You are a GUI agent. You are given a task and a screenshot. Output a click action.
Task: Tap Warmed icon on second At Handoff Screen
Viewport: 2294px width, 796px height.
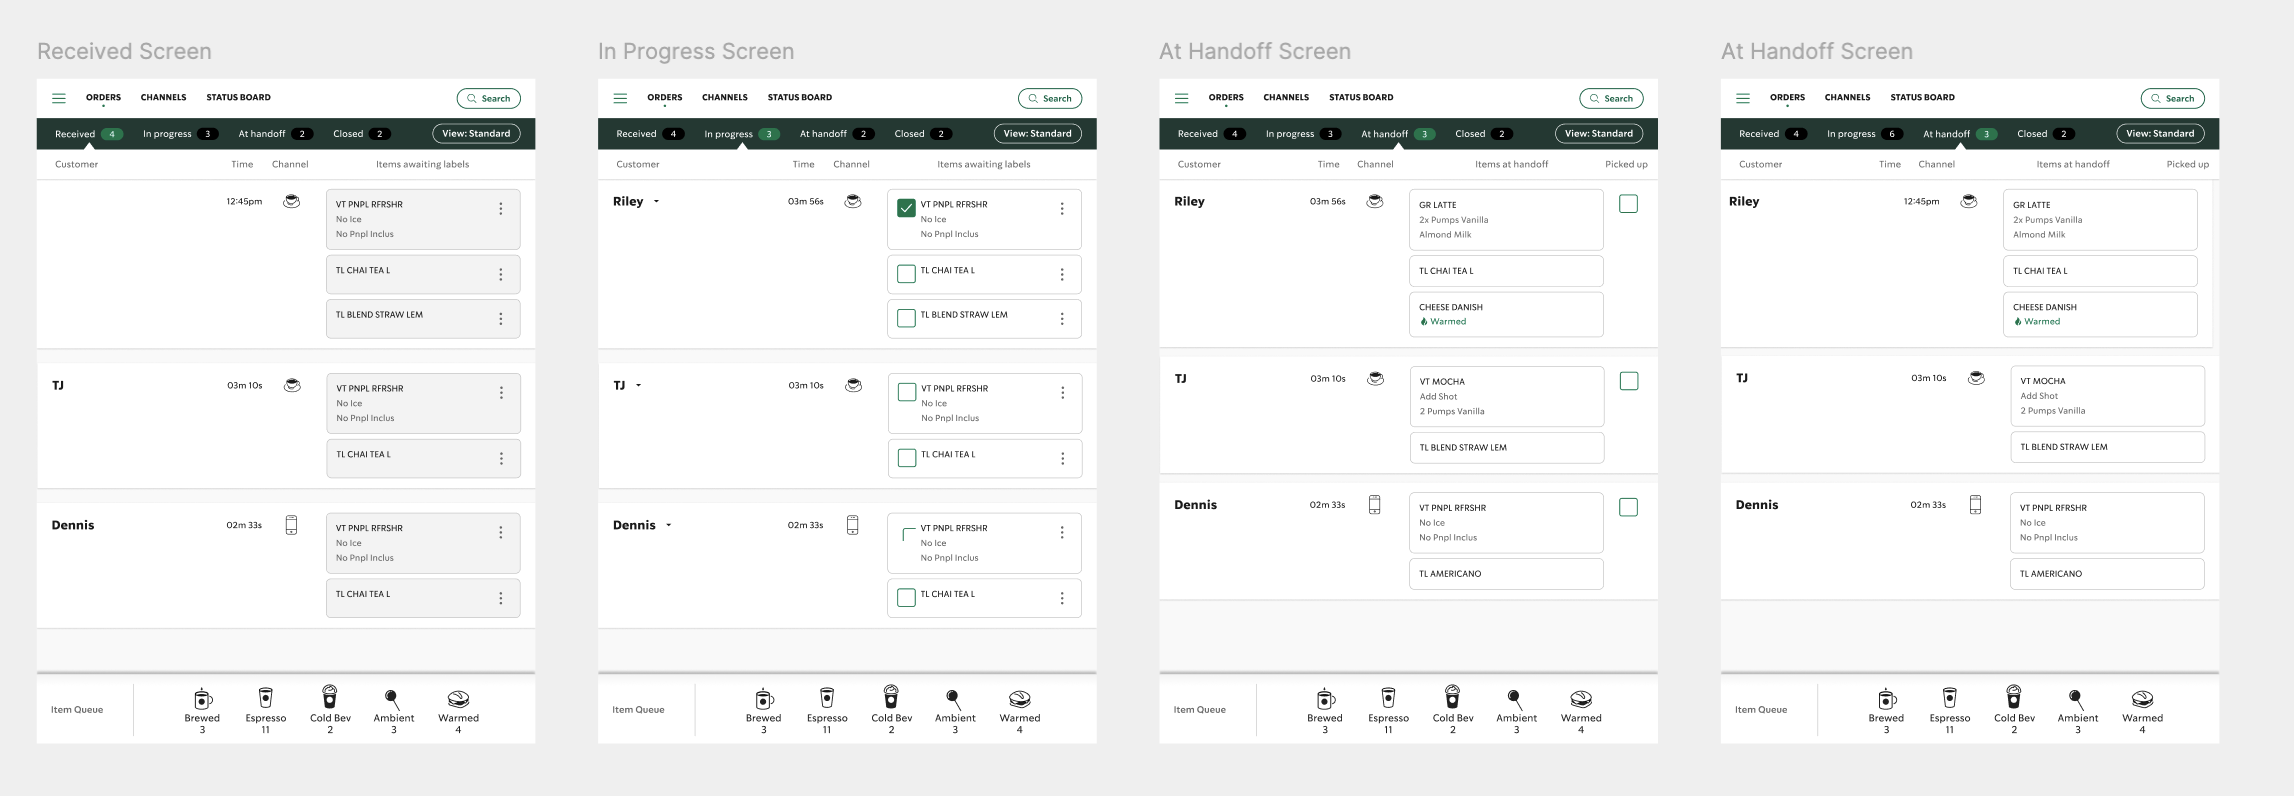coord(2142,699)
